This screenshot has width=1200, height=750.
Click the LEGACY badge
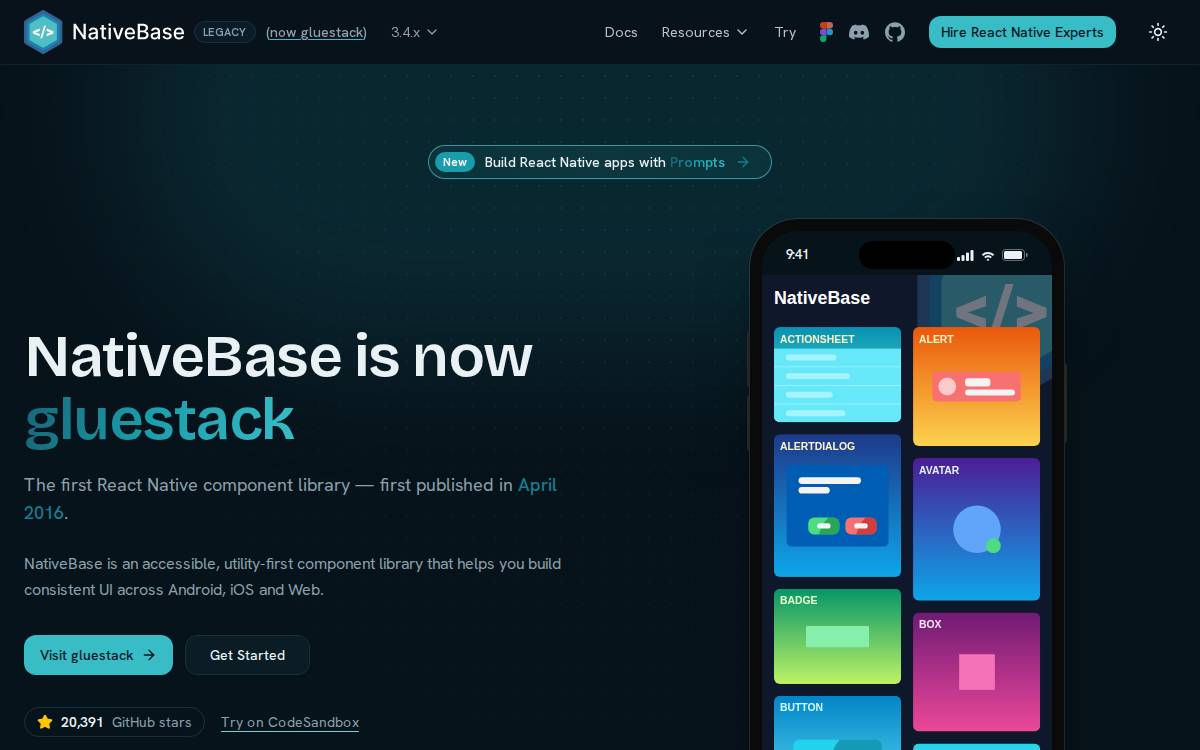coord(224,32)
